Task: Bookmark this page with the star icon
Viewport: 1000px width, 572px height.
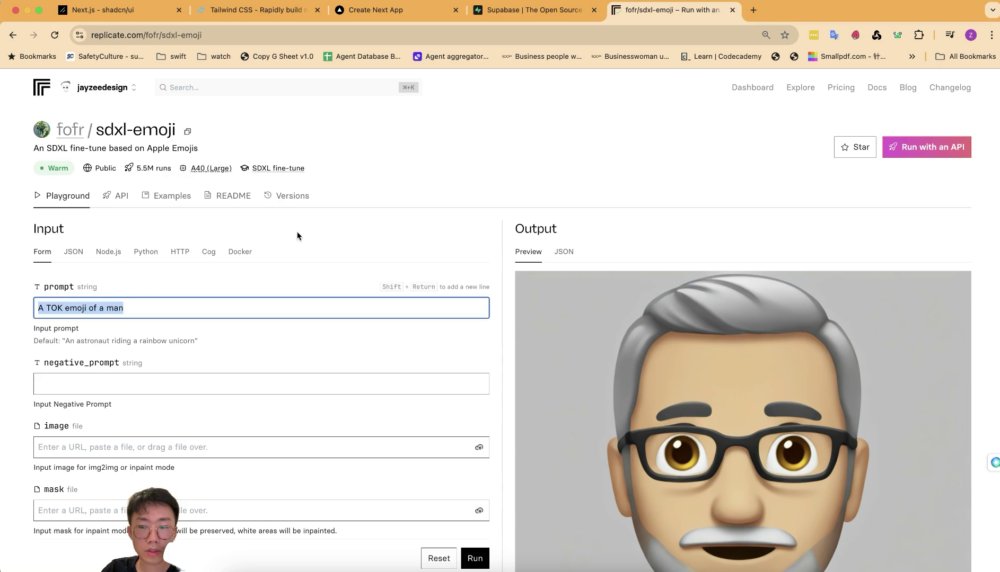Action: 785,35
